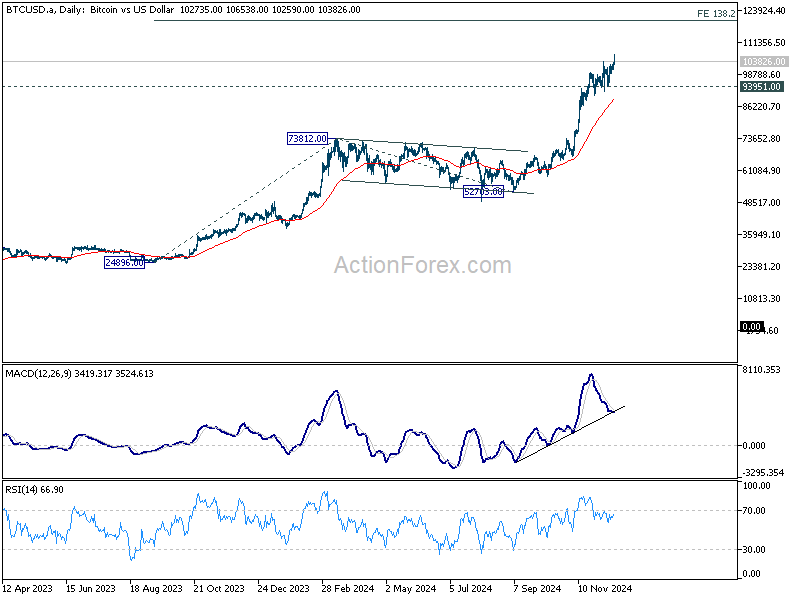Select the 52703.00 price label
Image resolution: width=800 pixels, height=600 pixels.
pyautogui.click(x=483, y=191)
